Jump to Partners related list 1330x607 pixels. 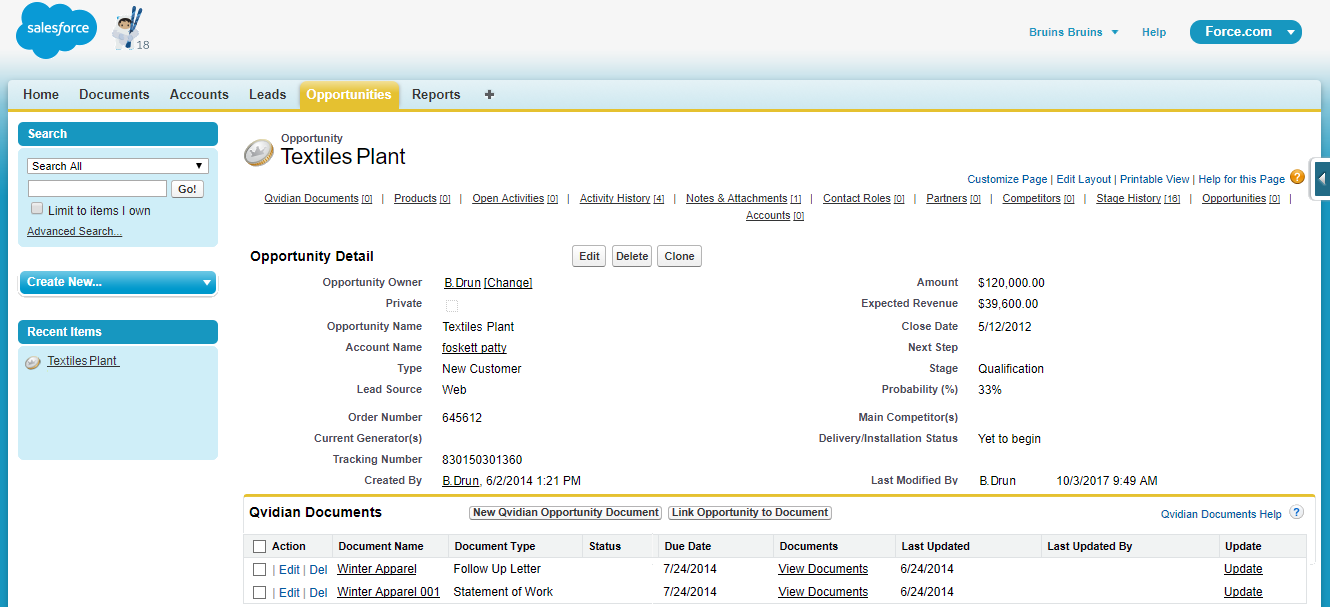click(x=953, y=199)
